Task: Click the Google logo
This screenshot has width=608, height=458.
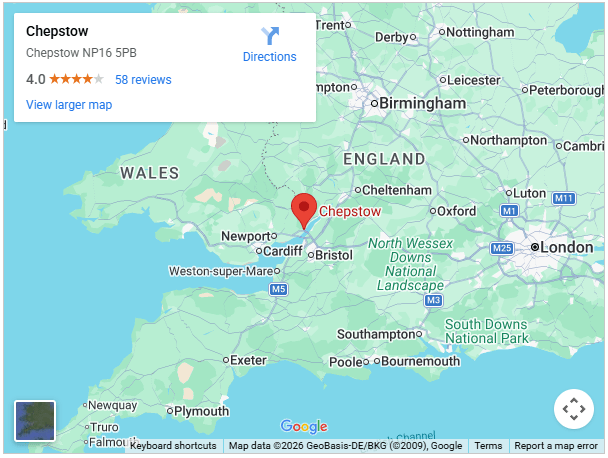Action: [304, 426]
